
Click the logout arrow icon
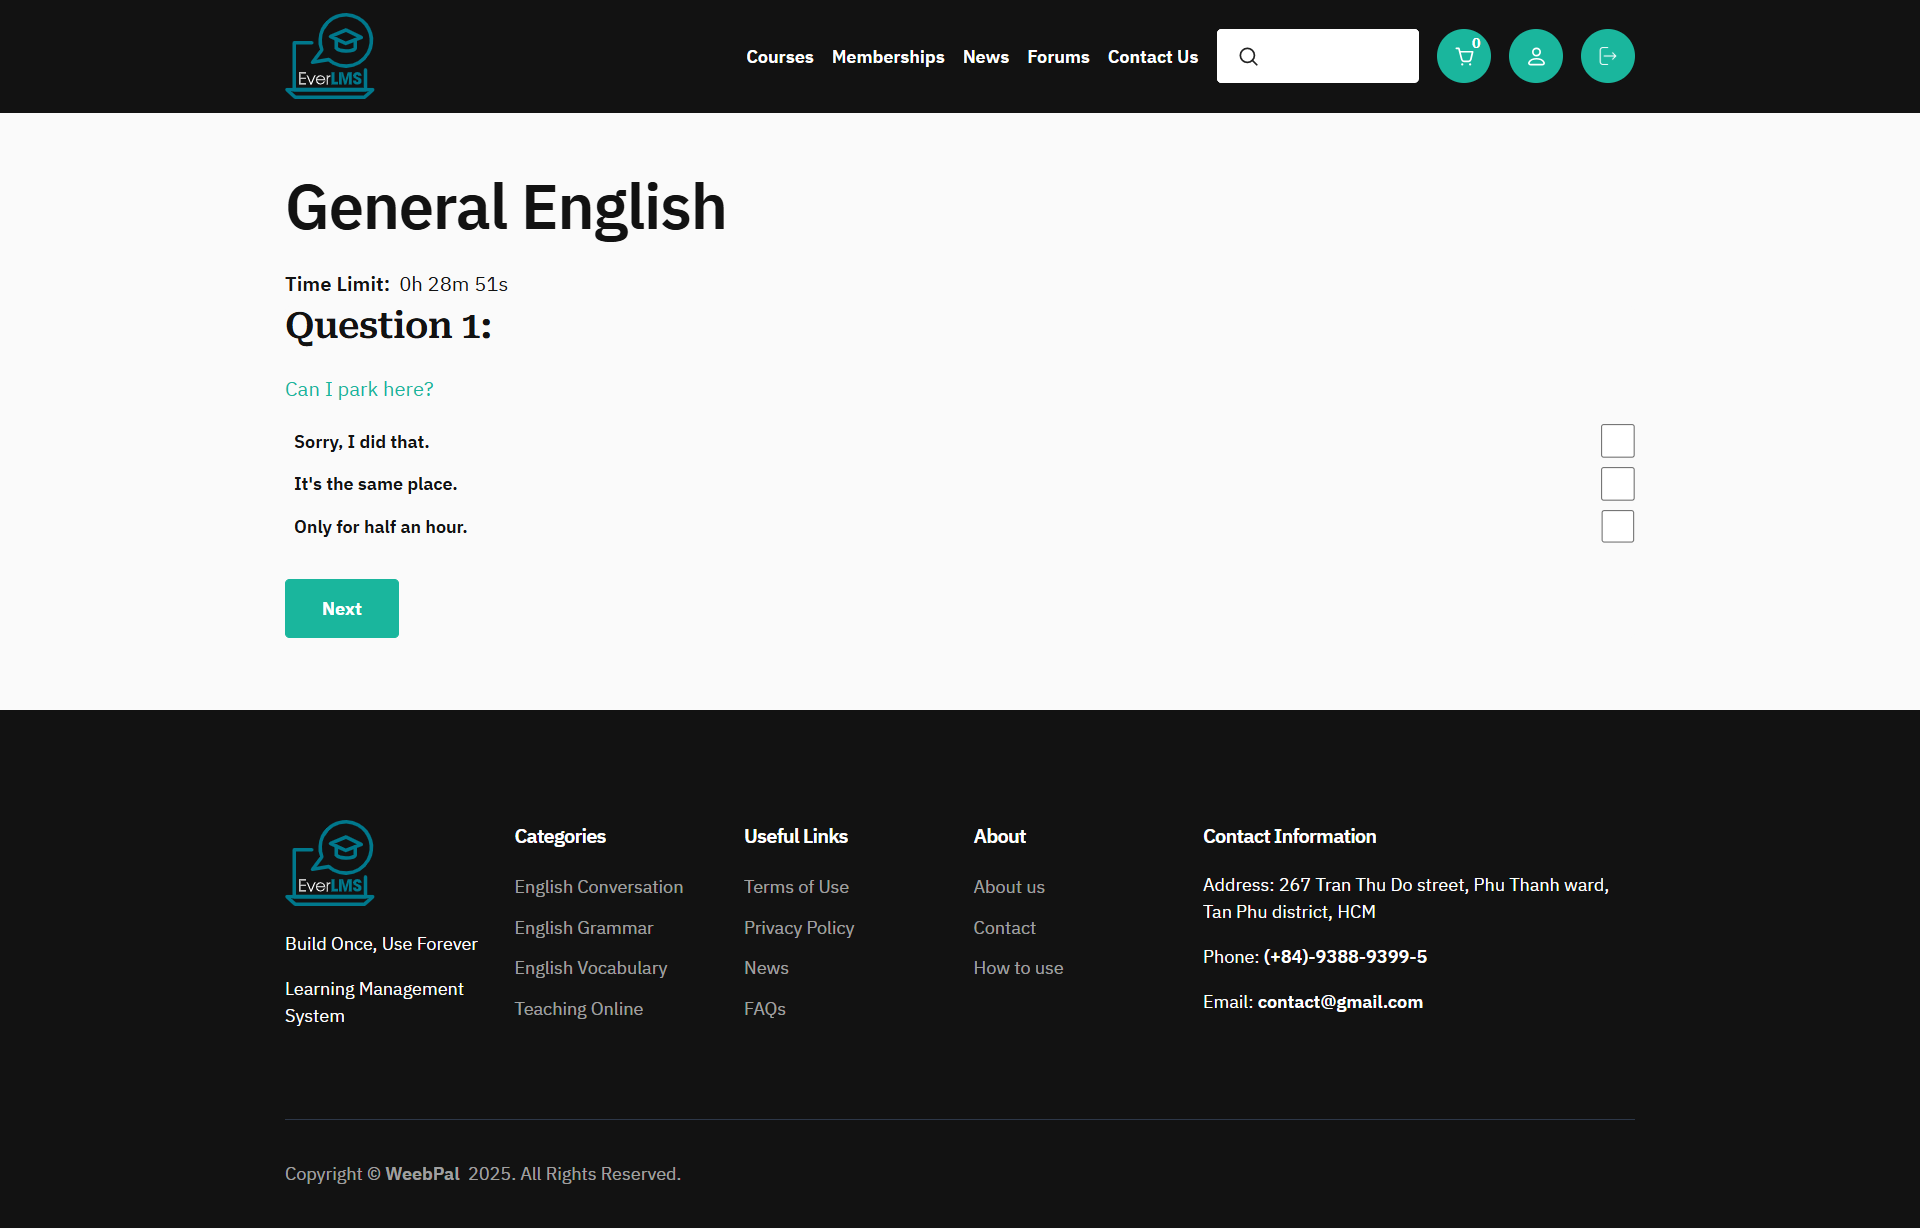point(1607,56)
